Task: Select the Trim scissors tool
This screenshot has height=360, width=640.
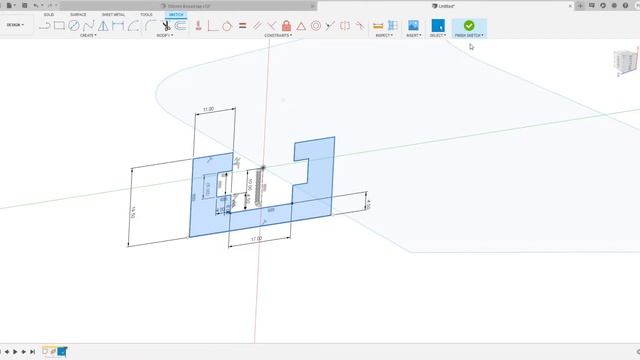Action: coord(166,26)
